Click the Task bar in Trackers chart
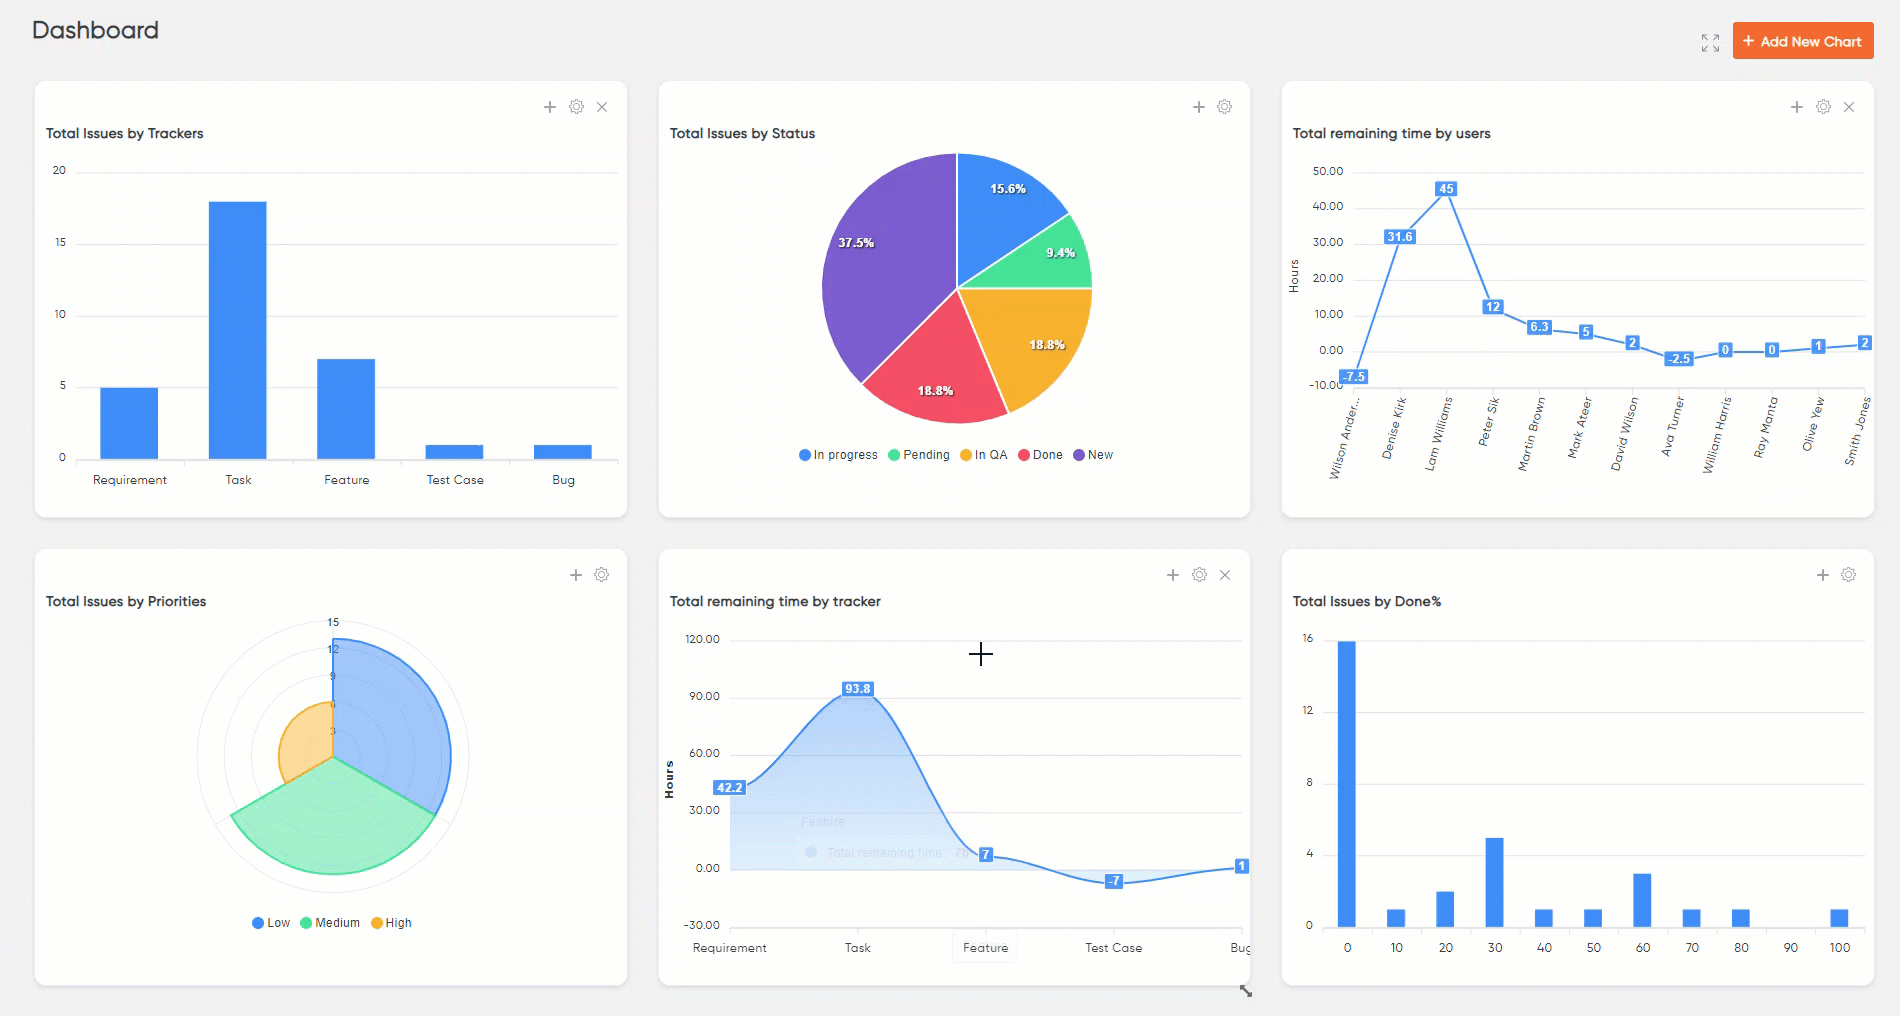1900x1016 pixels. pos(238,330)
